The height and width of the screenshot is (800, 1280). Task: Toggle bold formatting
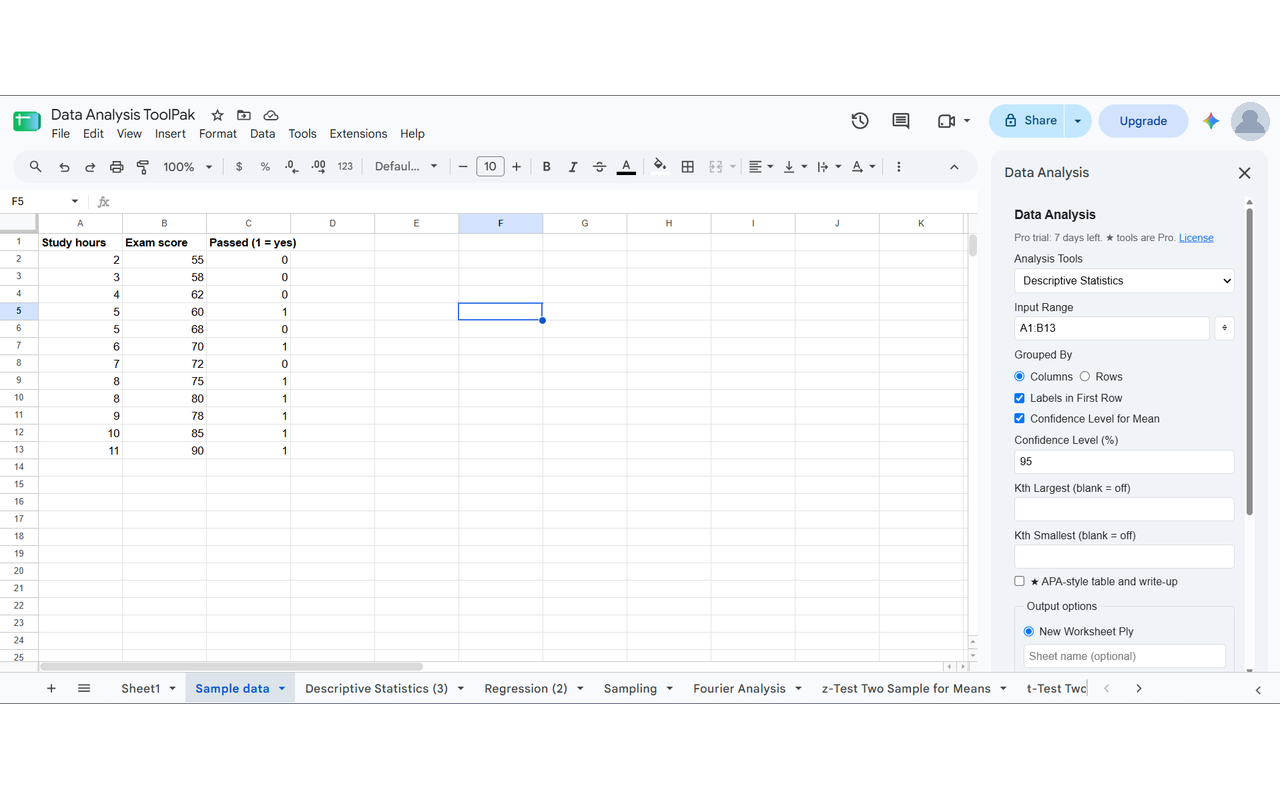click(x=546, y=167)
